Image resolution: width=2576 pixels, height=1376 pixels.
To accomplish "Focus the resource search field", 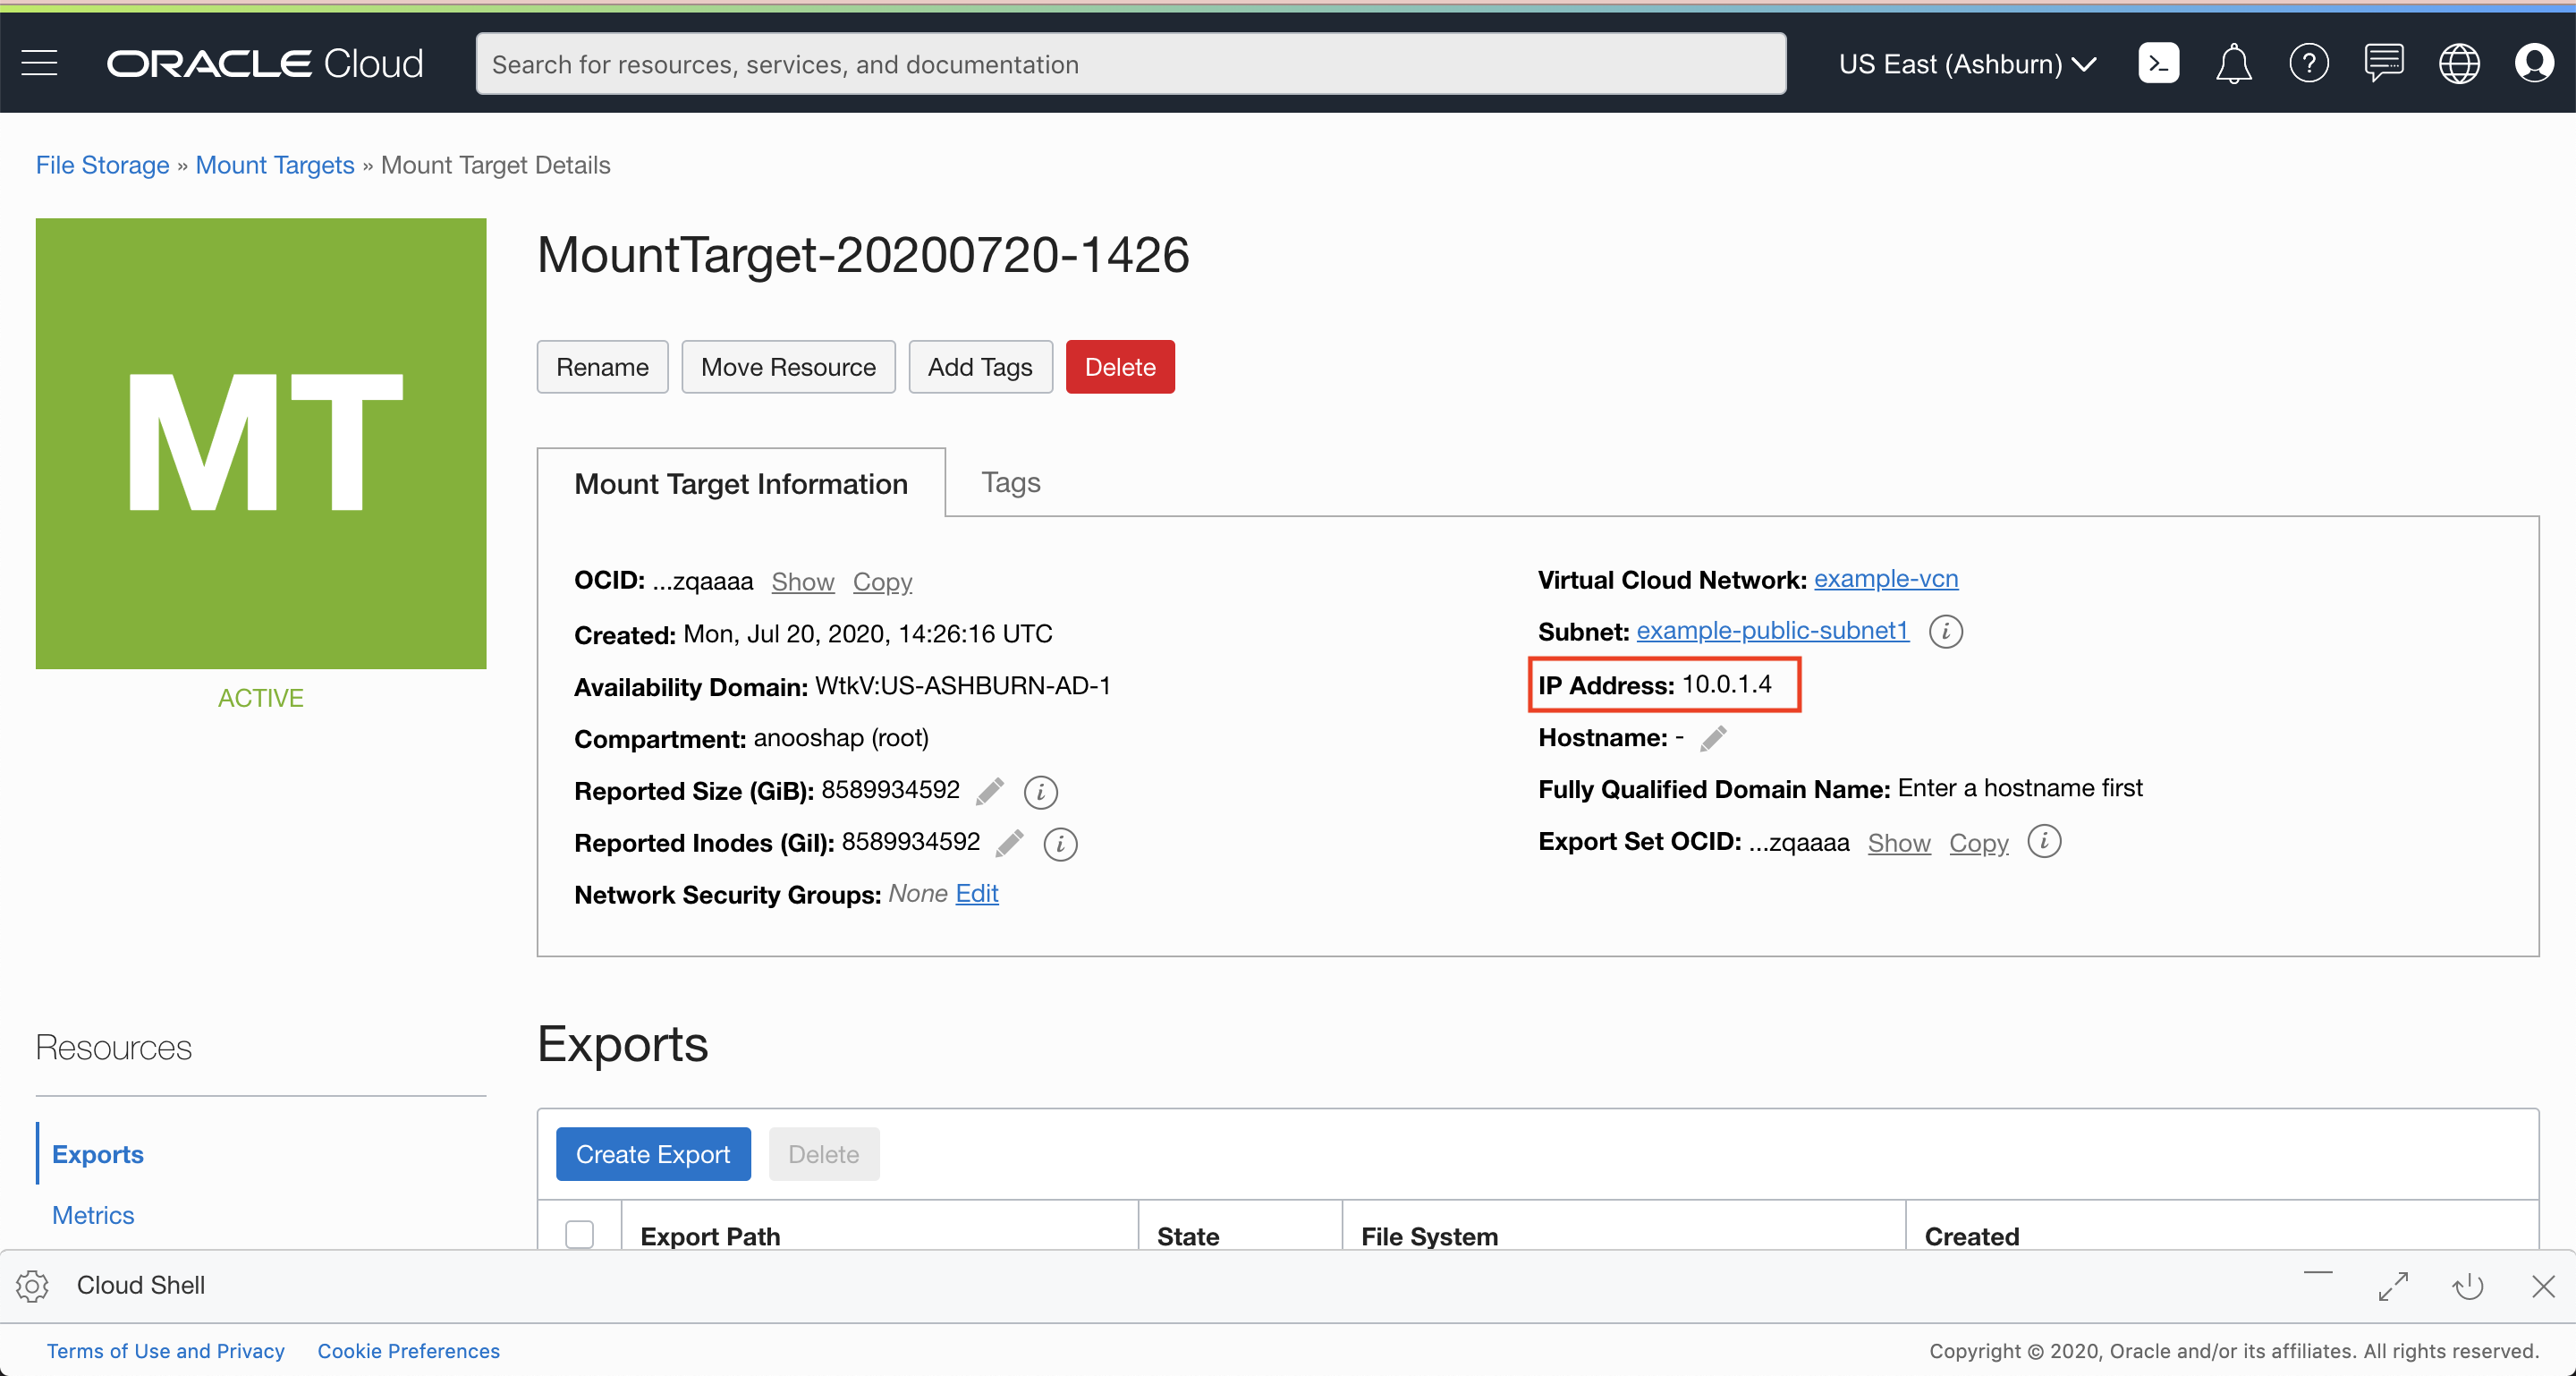I will pyautogui.click(x=1130, y=64).
